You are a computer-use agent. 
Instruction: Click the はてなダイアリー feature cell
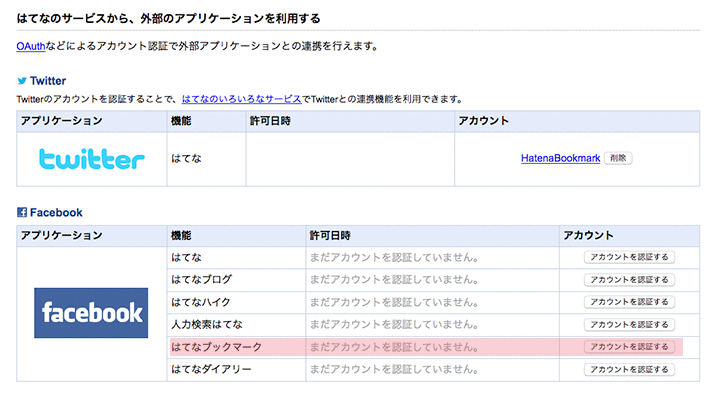pos(236,369)
